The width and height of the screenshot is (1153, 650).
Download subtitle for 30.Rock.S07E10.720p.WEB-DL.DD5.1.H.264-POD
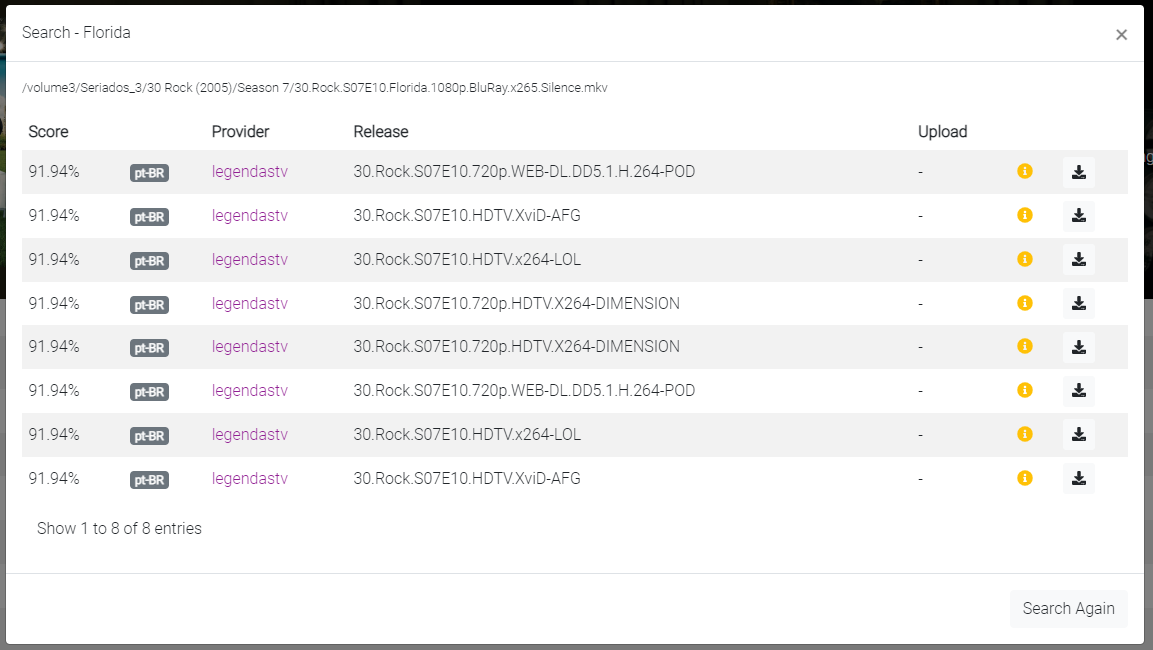[1078, 171]
